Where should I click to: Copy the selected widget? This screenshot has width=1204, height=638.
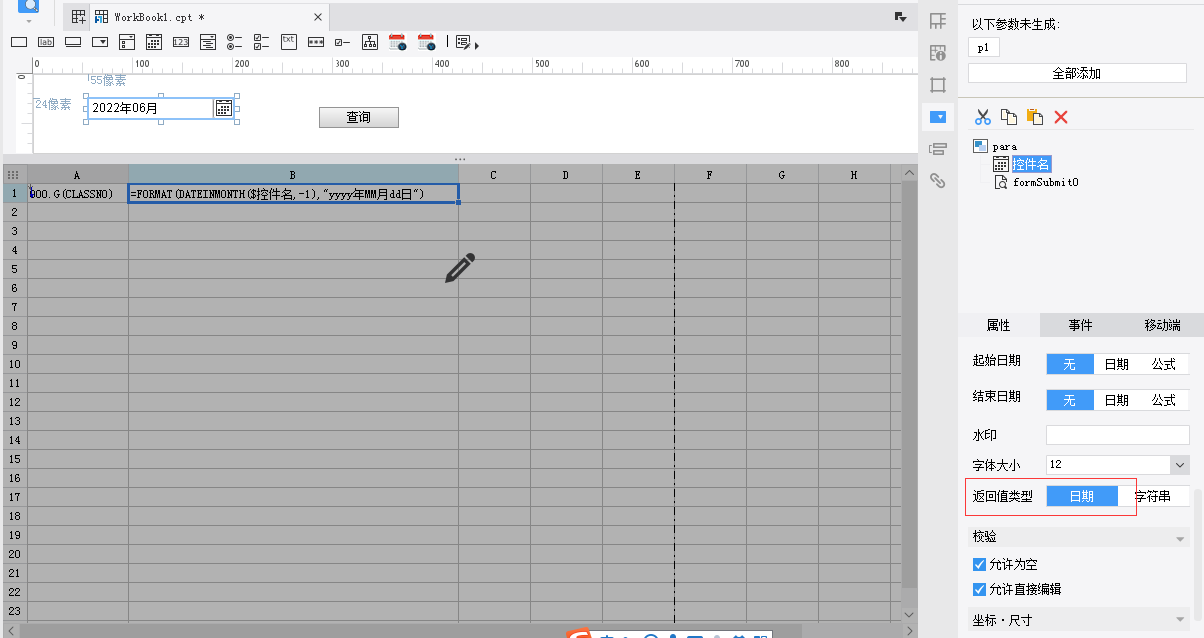point(1009,117)
